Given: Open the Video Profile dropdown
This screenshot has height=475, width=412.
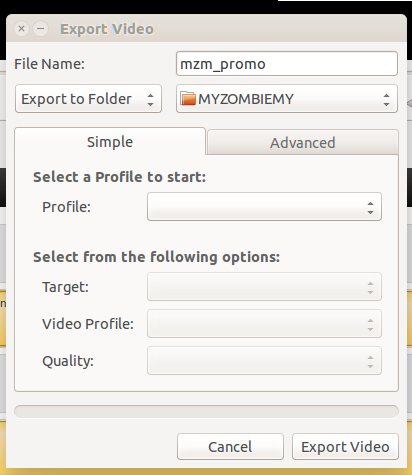Looking at the screenshot, I should [264, 324].
